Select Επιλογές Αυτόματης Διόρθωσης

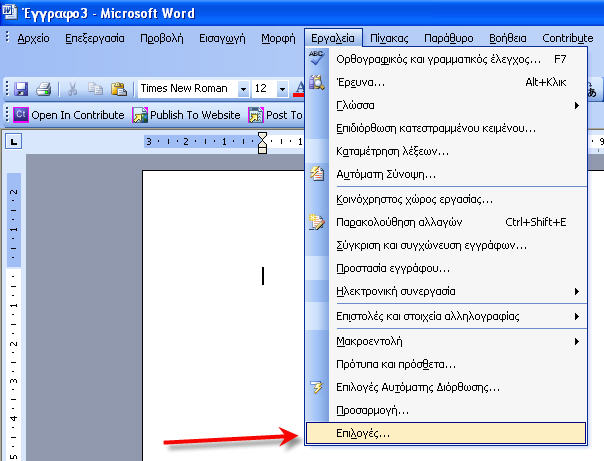[x=446, y=387]
